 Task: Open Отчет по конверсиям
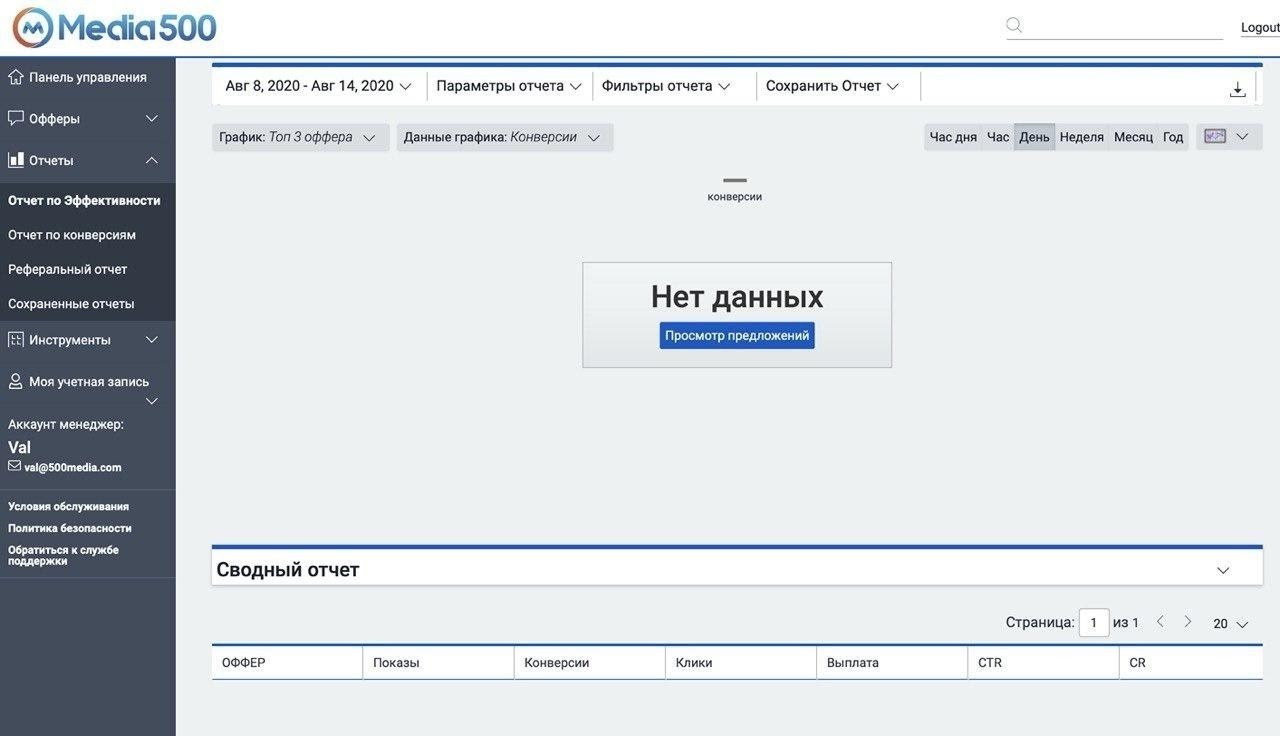click(72, 235)
